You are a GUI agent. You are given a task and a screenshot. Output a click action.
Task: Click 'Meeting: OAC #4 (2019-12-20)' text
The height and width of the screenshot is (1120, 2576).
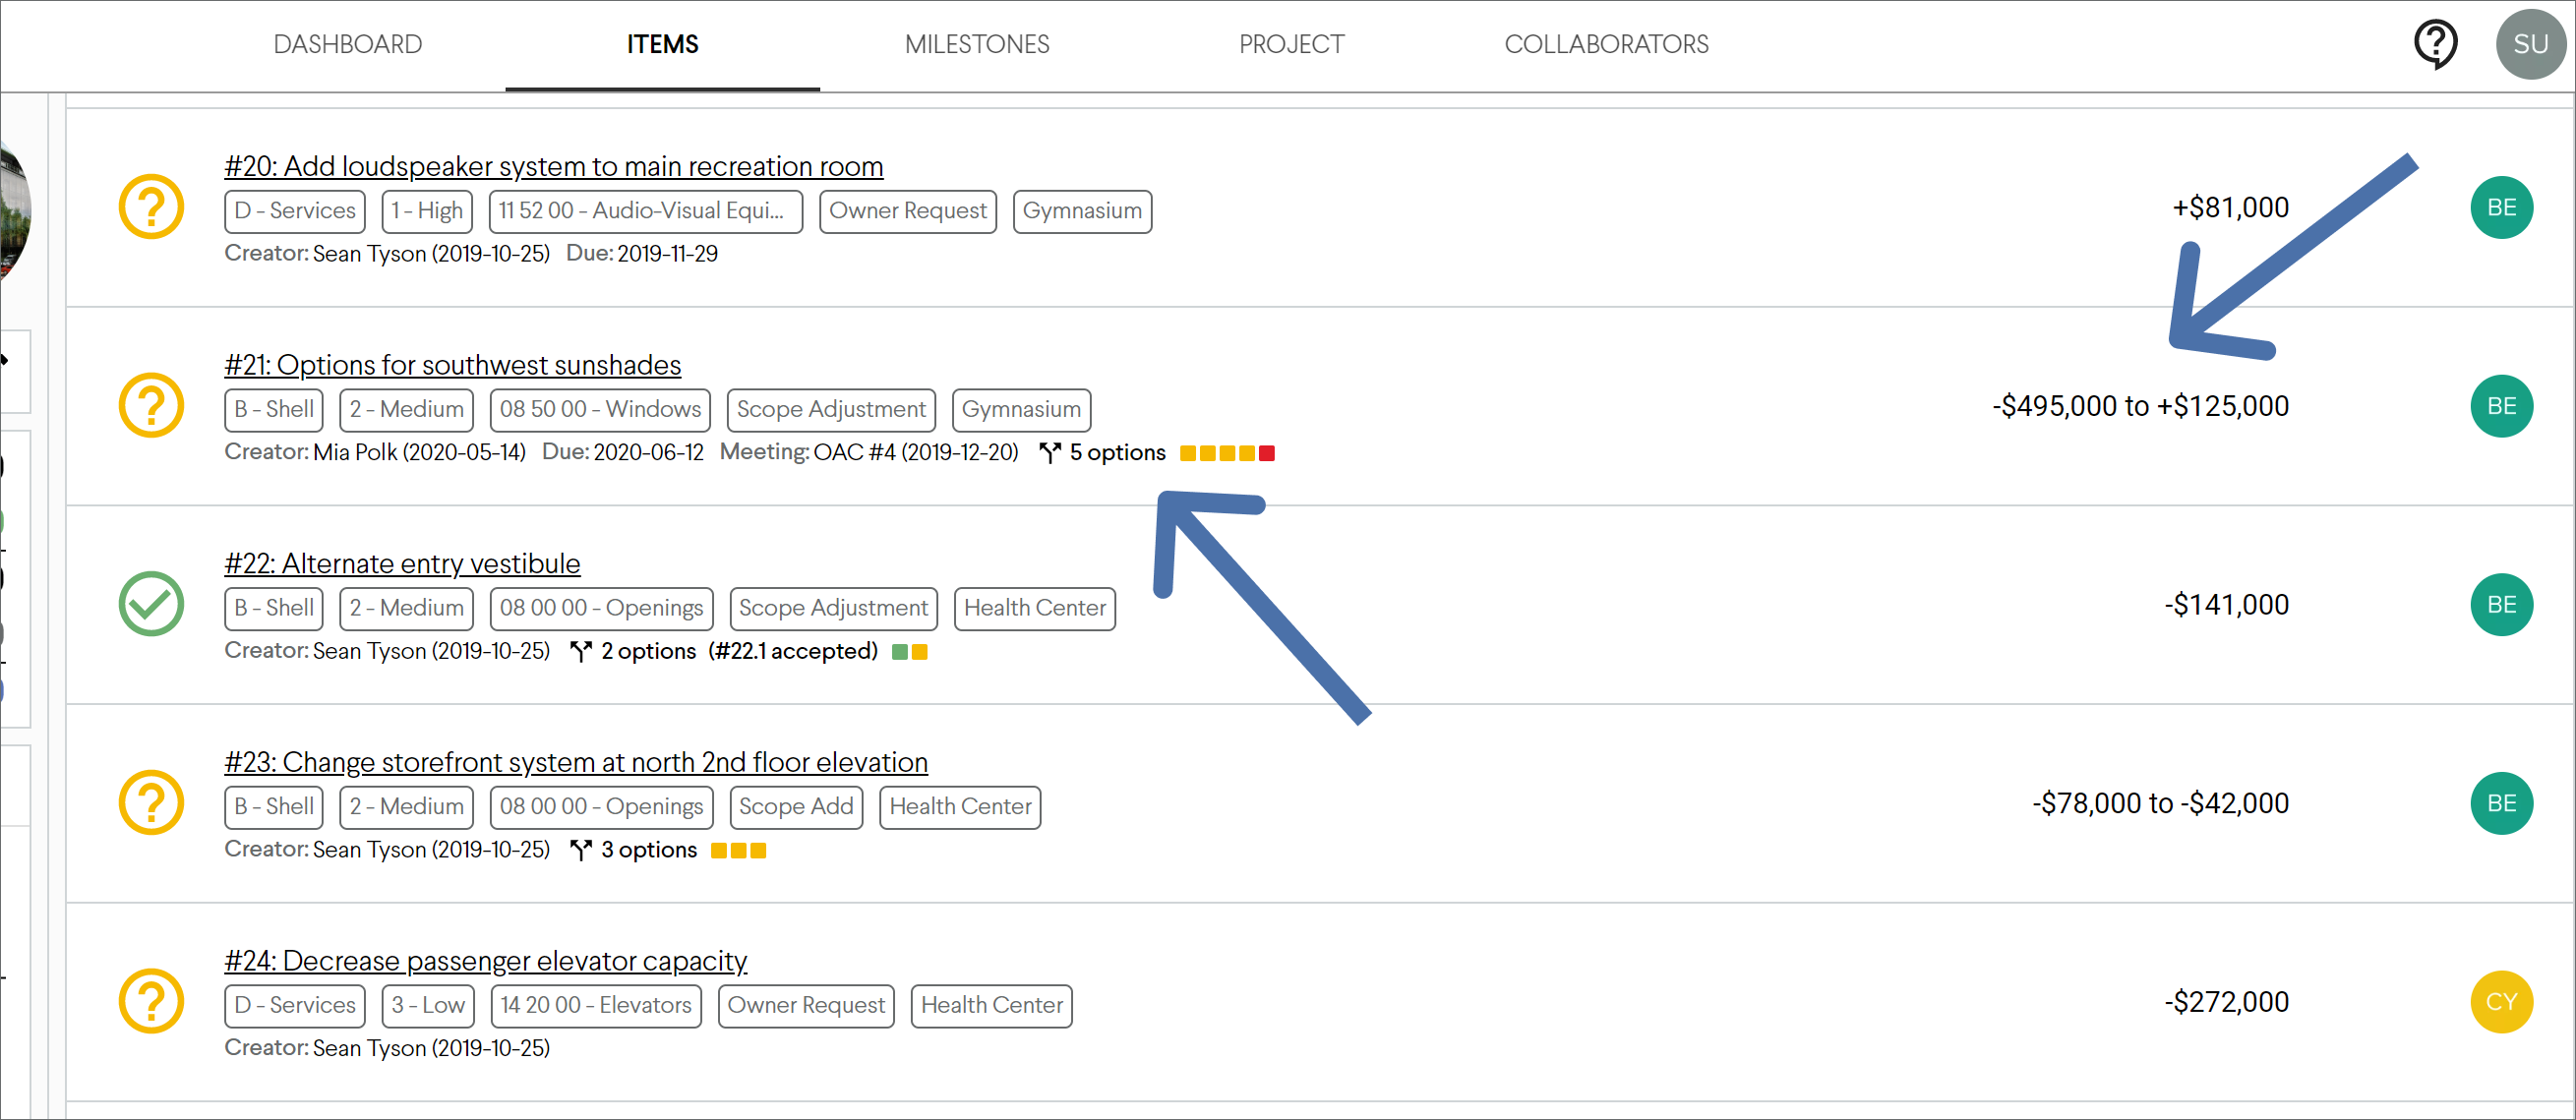[869, 452]
